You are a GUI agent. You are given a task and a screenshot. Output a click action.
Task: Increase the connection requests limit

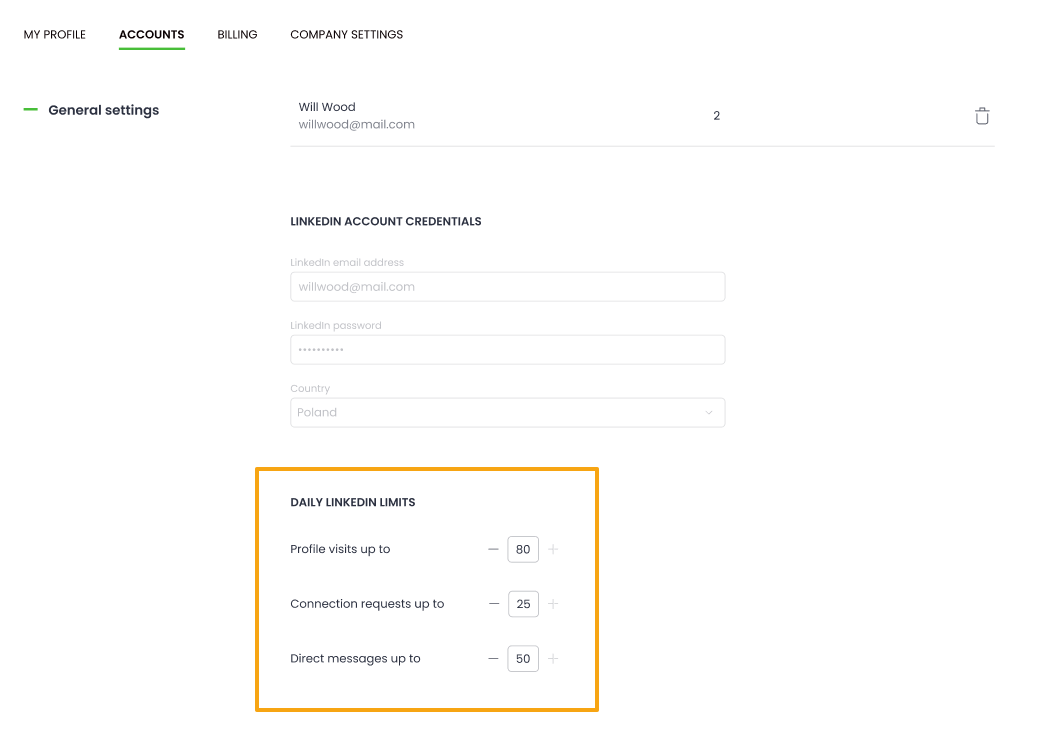[x=553, y=604]
